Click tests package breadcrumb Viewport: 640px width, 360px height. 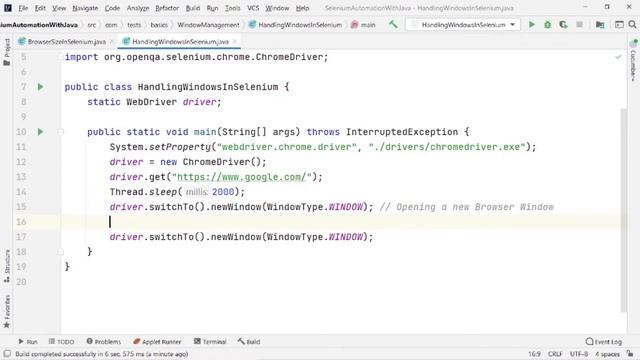click(x=134, y=25)
